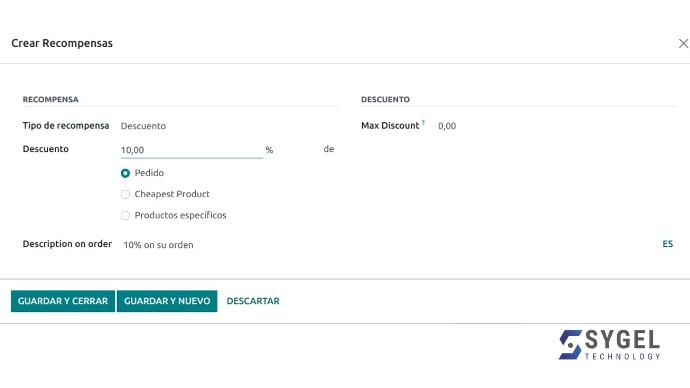Click DESCARTAR to discard changes

(x=253, y=301)
